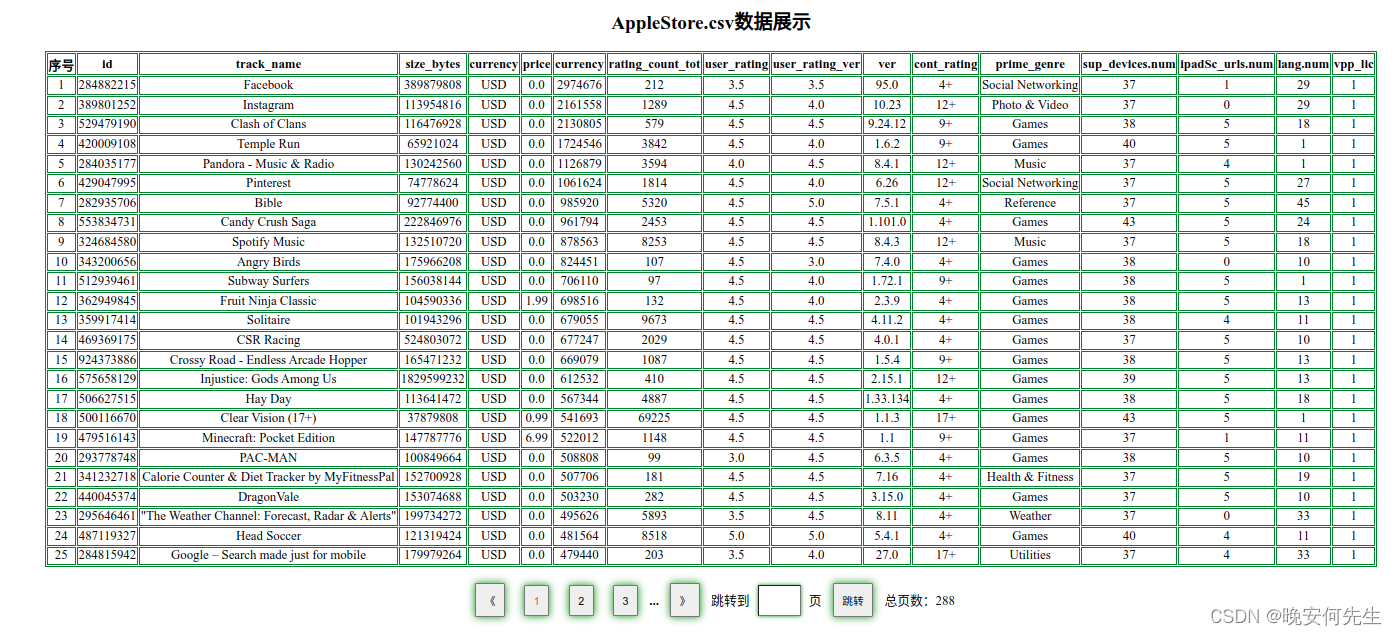Click the Clear Vision (17+) cell

268,418
